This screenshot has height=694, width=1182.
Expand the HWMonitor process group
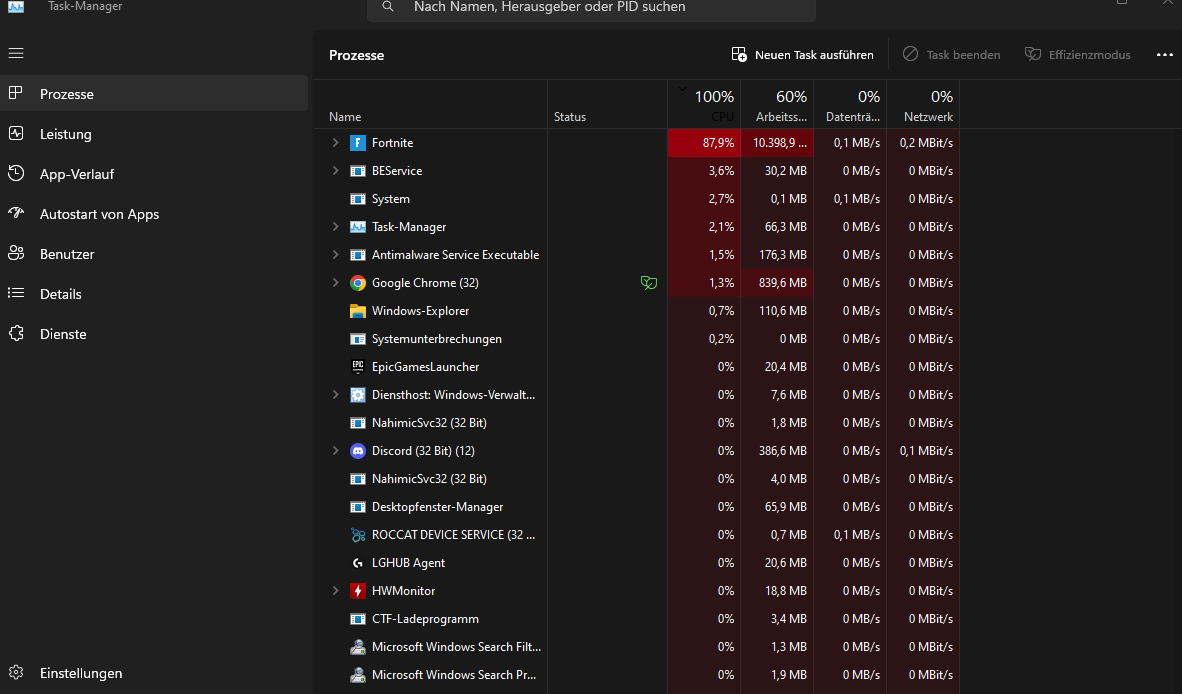(335, 591)
